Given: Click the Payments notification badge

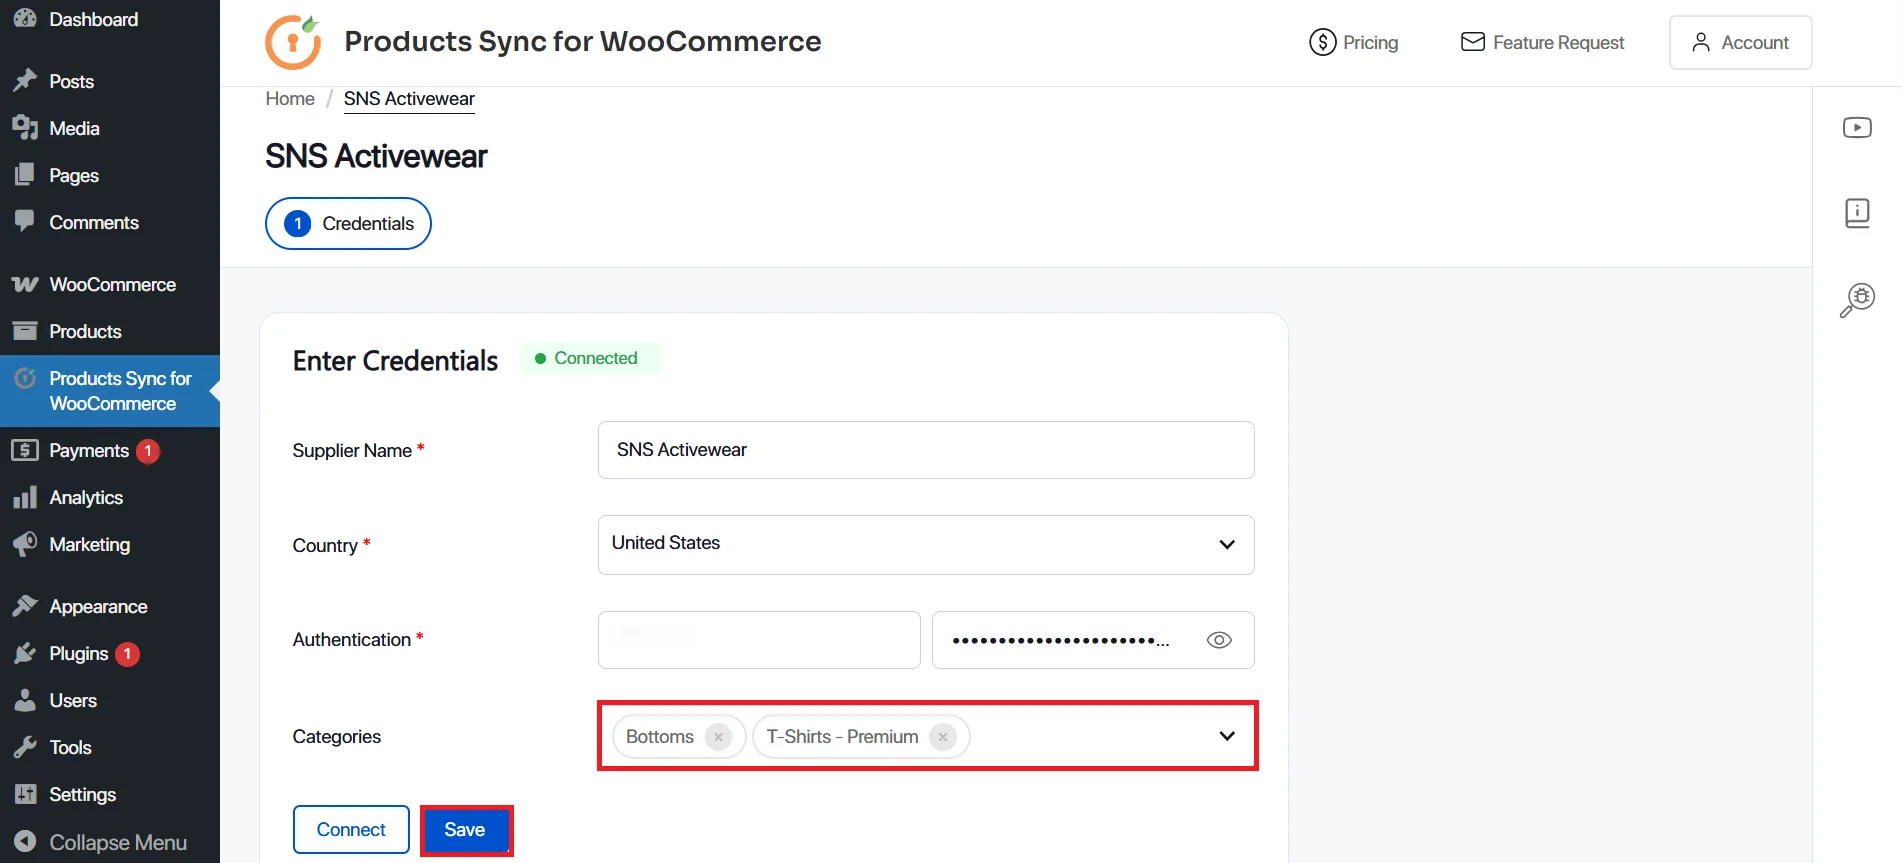Looking at the screenshot, I should click(148, 451).
